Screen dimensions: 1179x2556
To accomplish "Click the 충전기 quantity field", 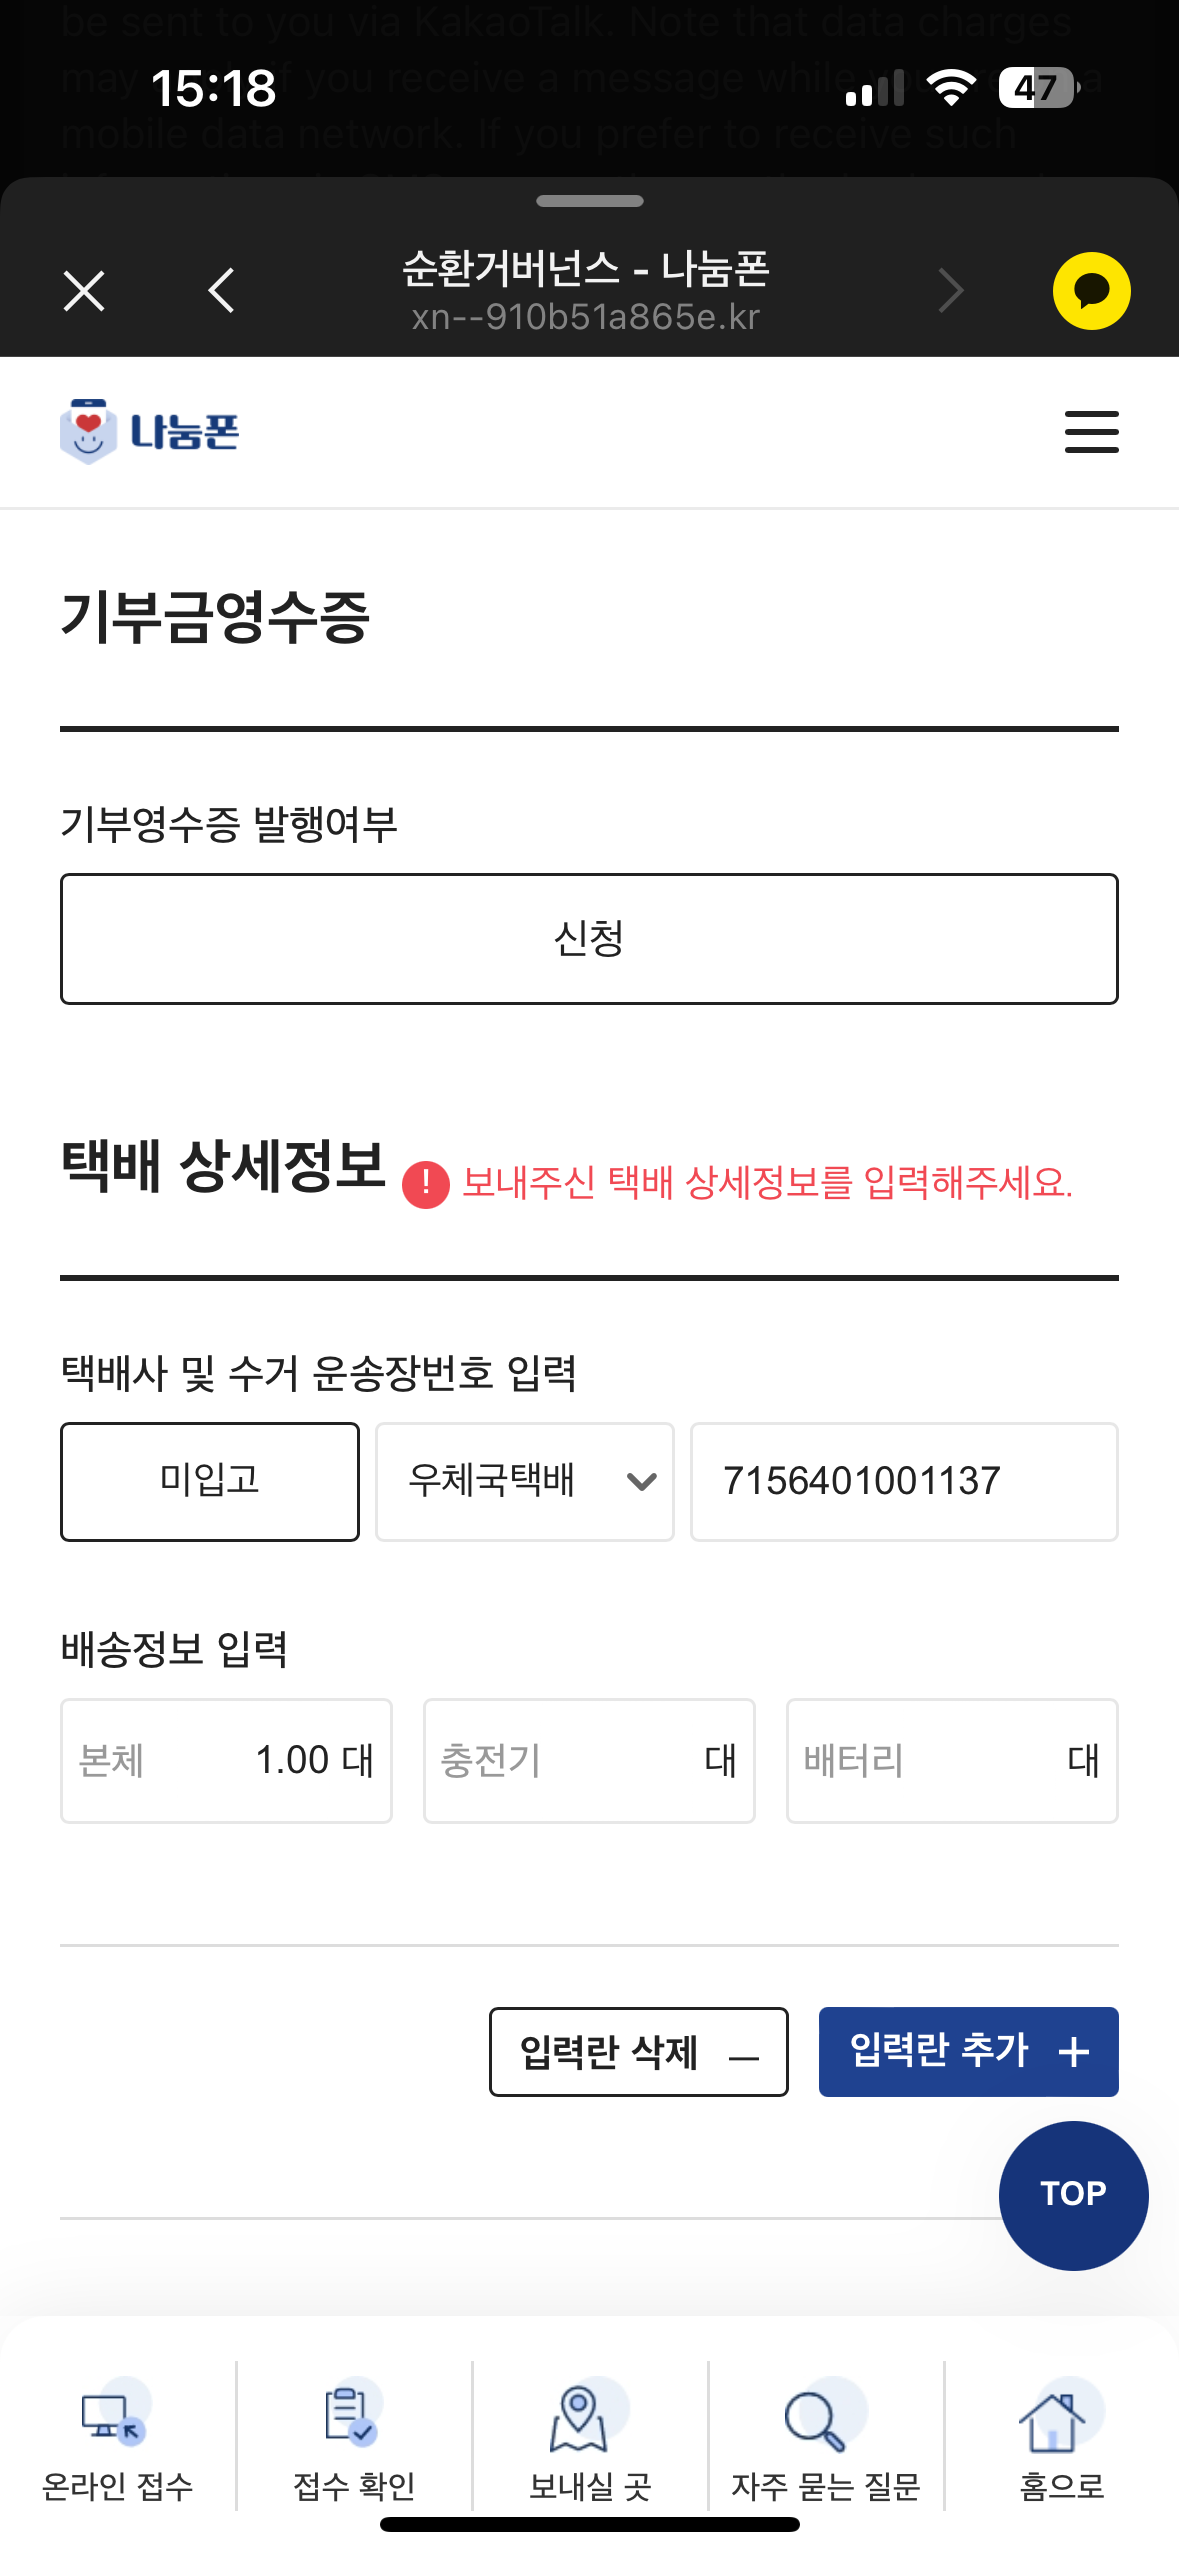I will [588, 1760].
